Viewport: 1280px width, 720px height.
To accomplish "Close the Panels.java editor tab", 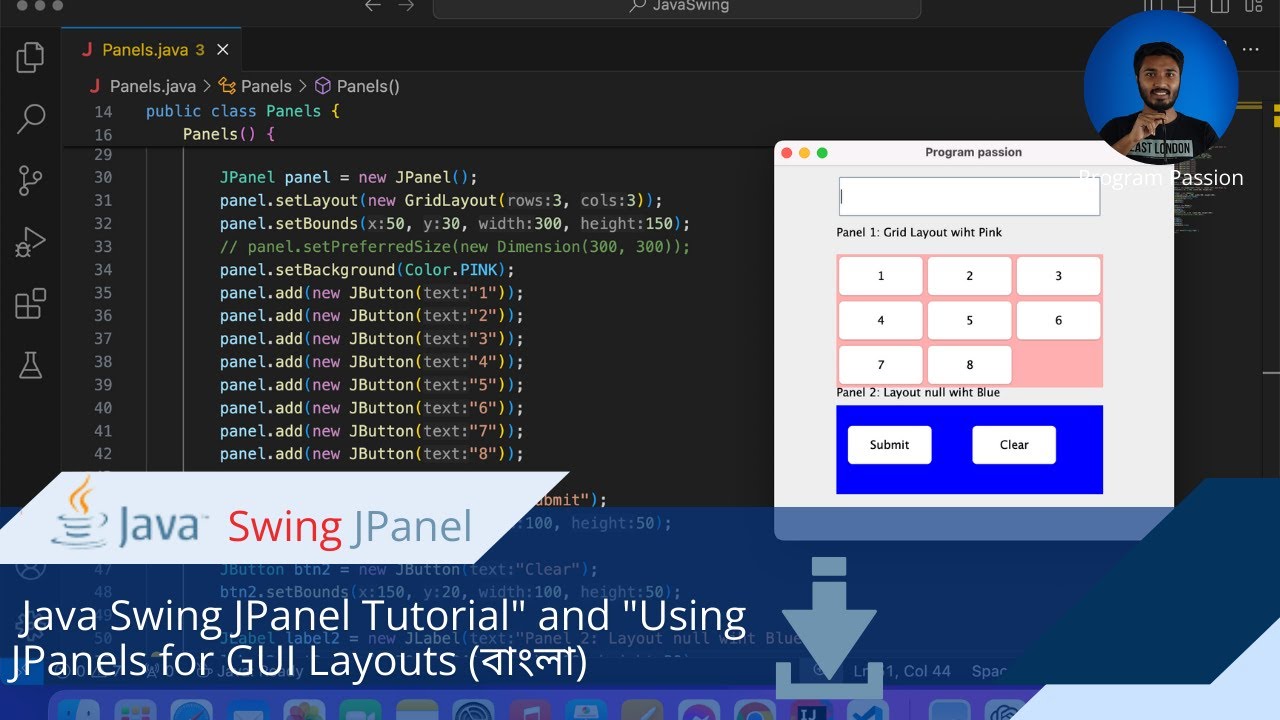I will pos(223,49).
